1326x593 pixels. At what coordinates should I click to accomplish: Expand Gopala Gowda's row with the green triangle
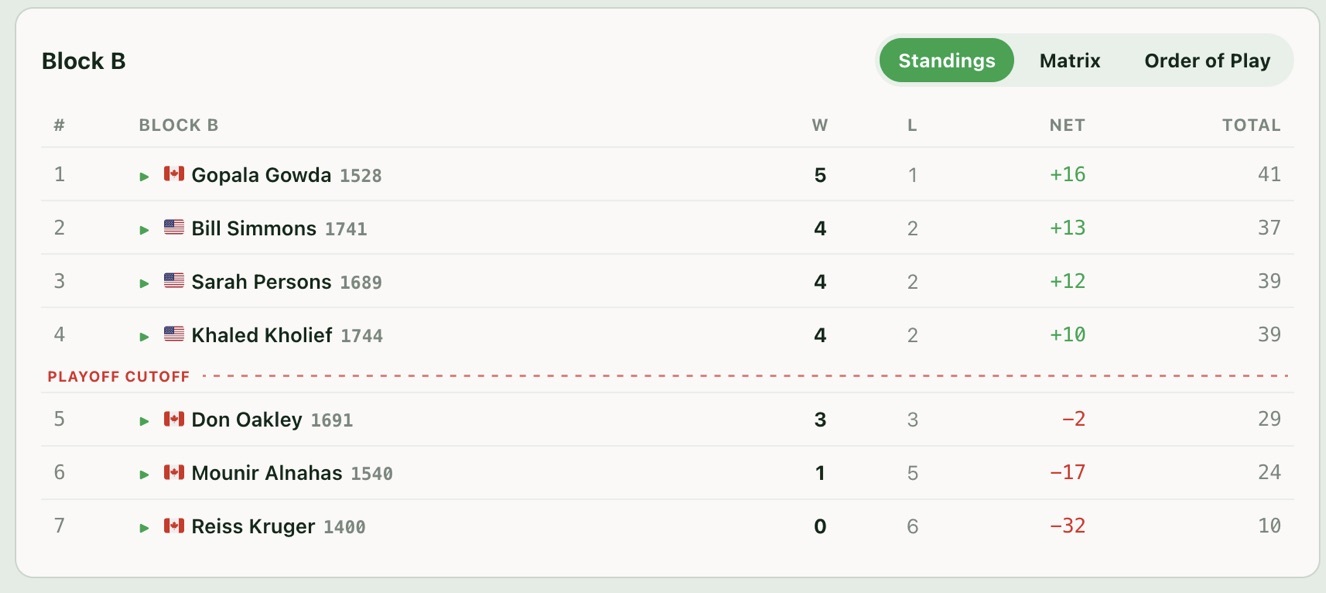[144, 176]
